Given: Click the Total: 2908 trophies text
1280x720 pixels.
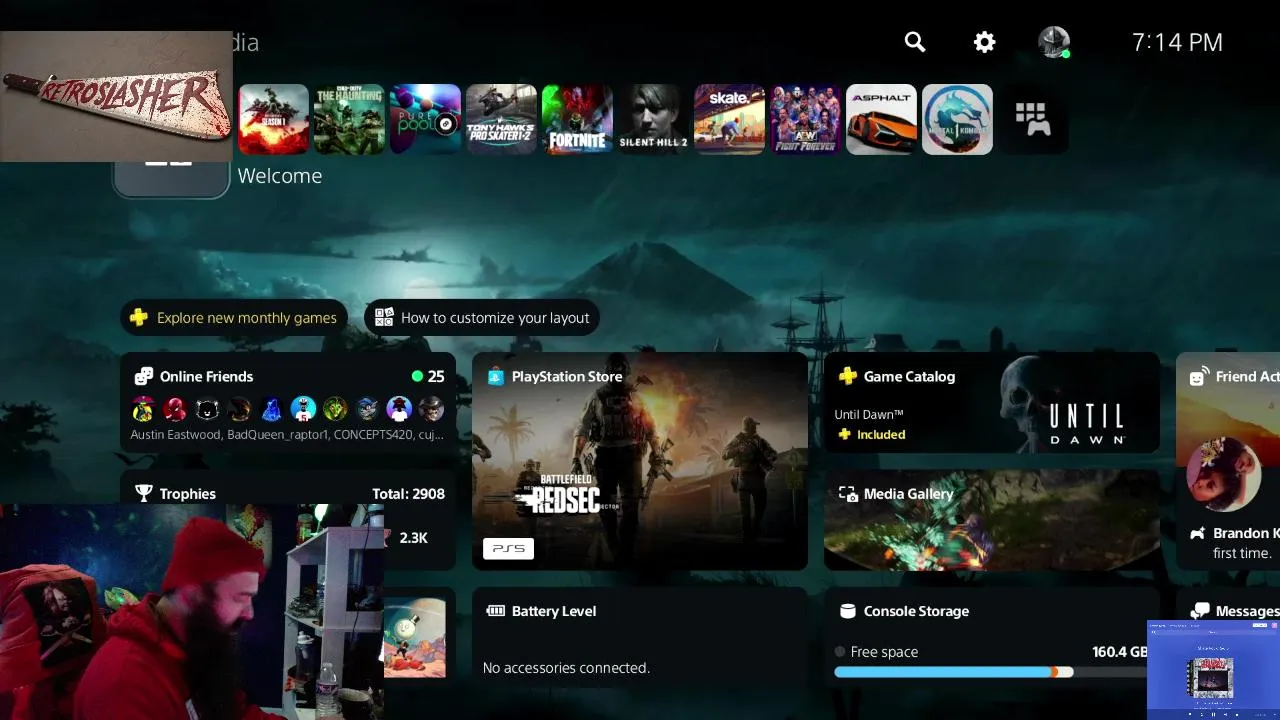Looking at the screenshot, I should pyautogui.click(x=408, y=493).
